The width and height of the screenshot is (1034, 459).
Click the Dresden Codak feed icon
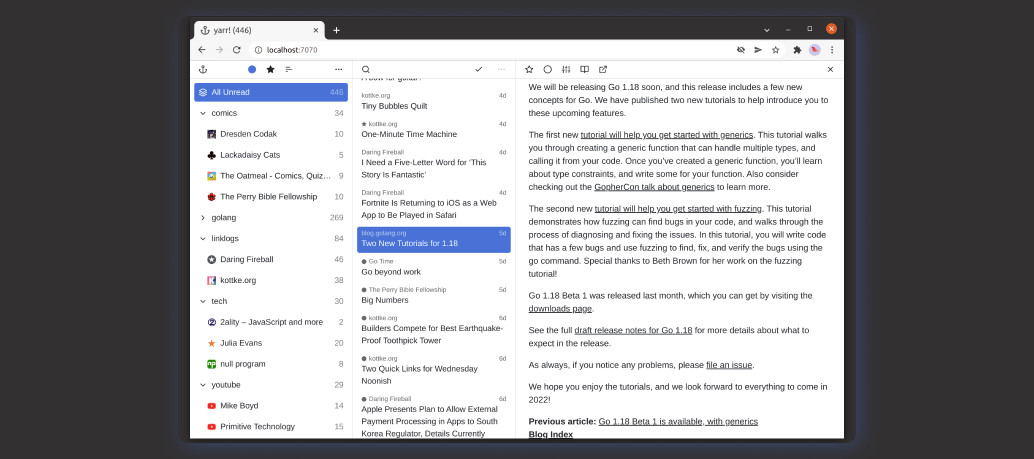(212, 134)
